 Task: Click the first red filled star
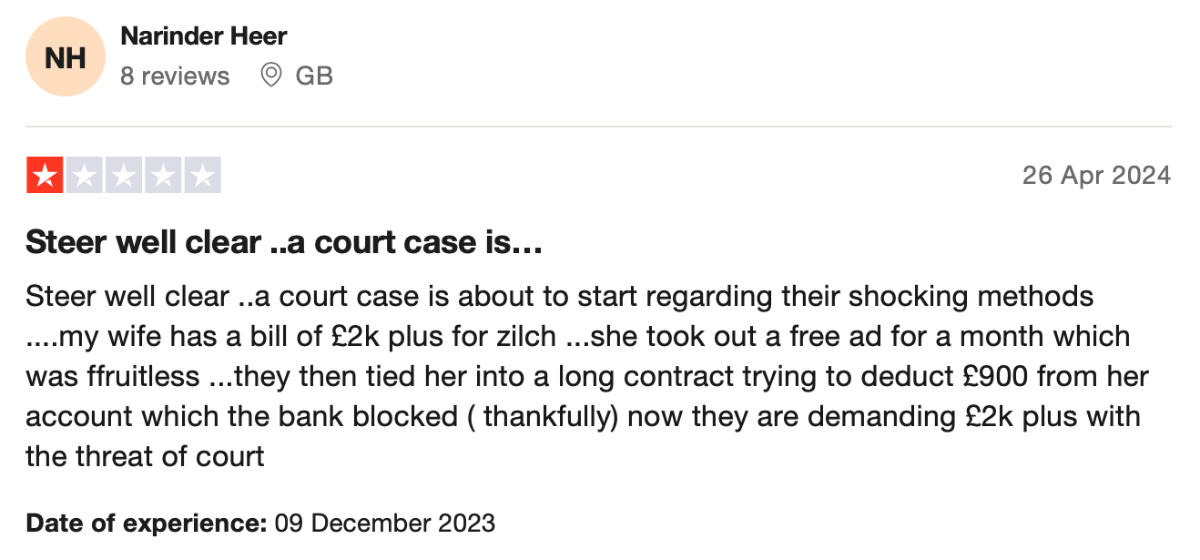pyautogui.click(x=44, y=176)
